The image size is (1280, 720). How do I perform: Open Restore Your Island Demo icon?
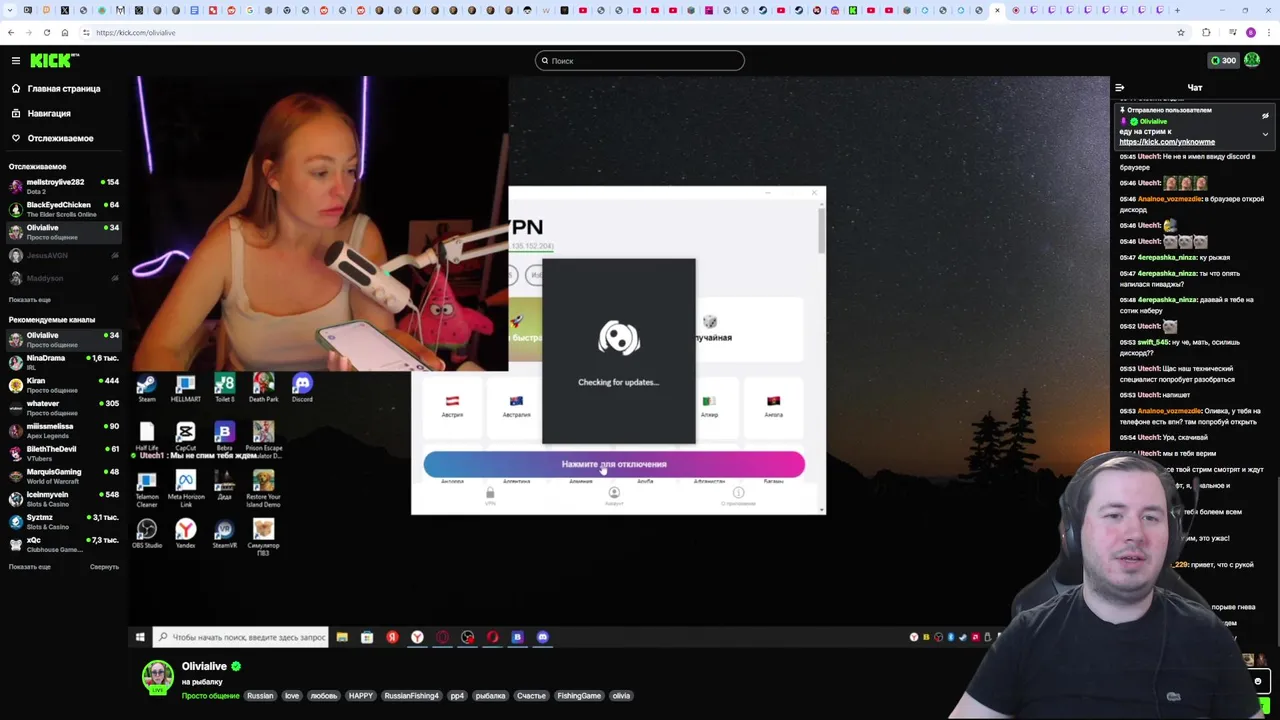(263, 488)
